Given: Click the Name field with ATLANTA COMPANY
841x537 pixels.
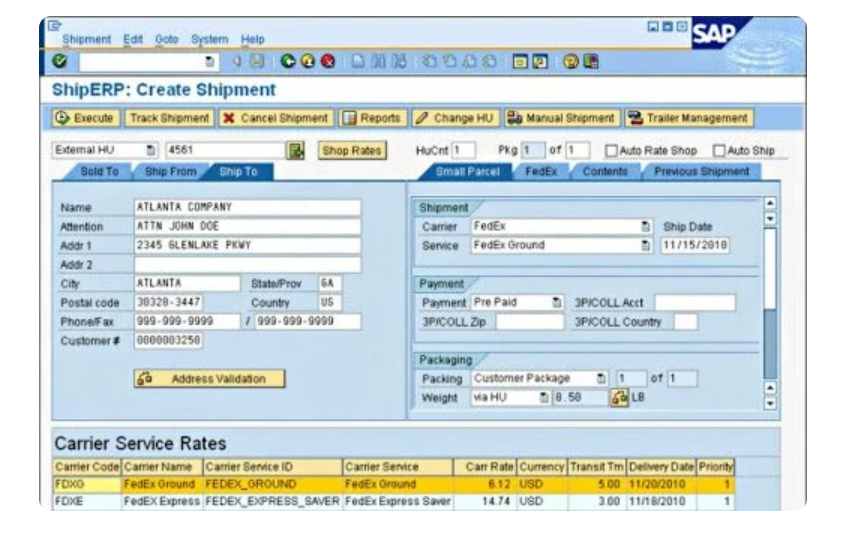Looking at the screenshot, I should click(247, 207).
